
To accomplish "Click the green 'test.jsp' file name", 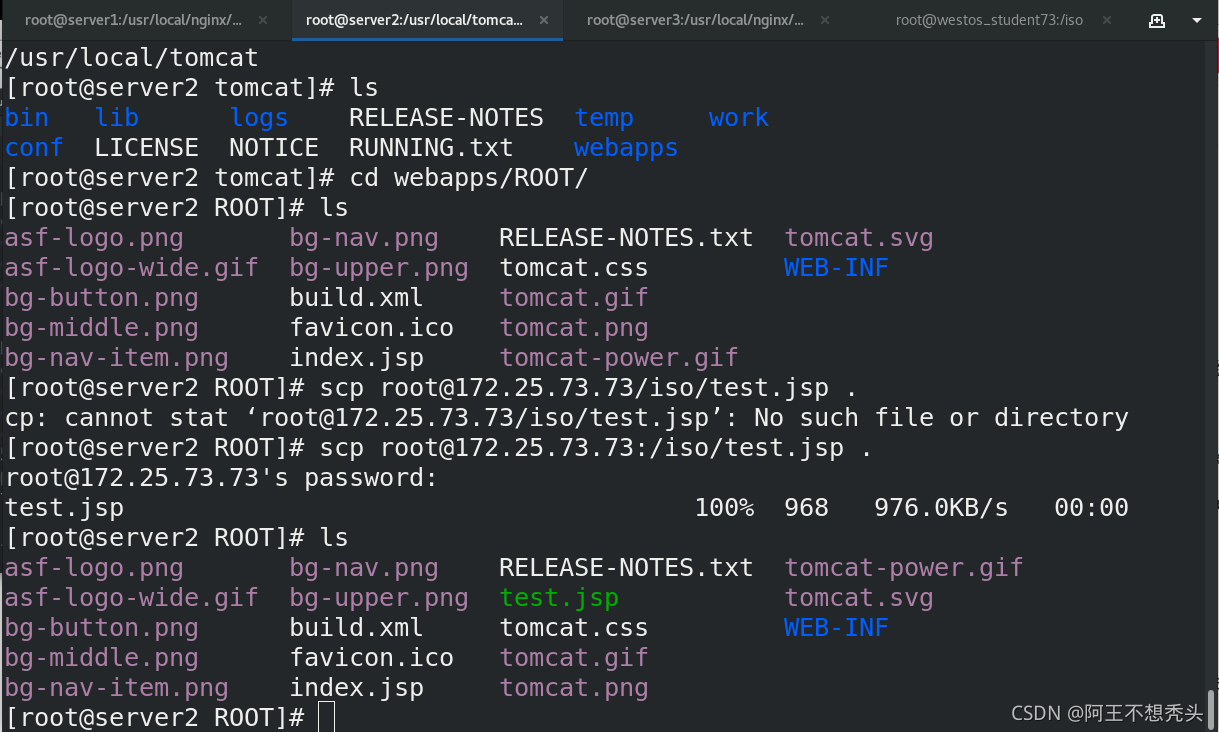I will click(559, 598).
